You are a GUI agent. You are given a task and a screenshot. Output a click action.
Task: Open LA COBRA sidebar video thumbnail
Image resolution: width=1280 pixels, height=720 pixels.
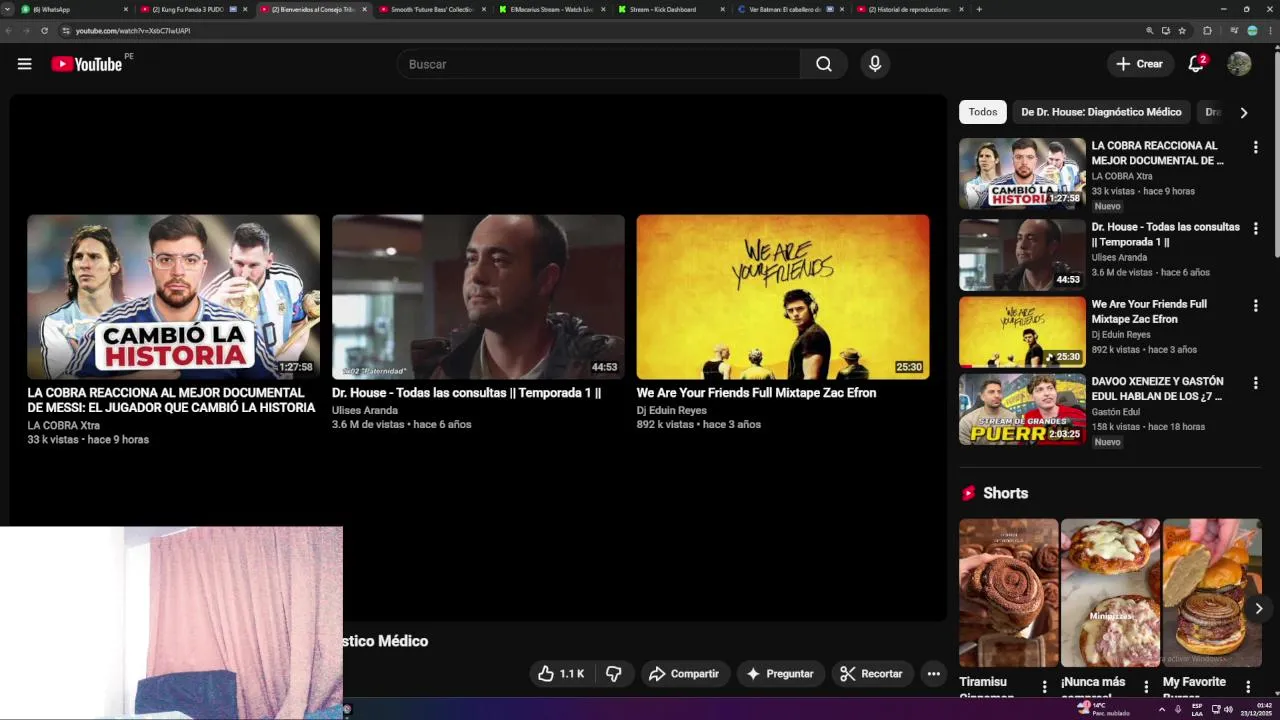[1022, 173]
